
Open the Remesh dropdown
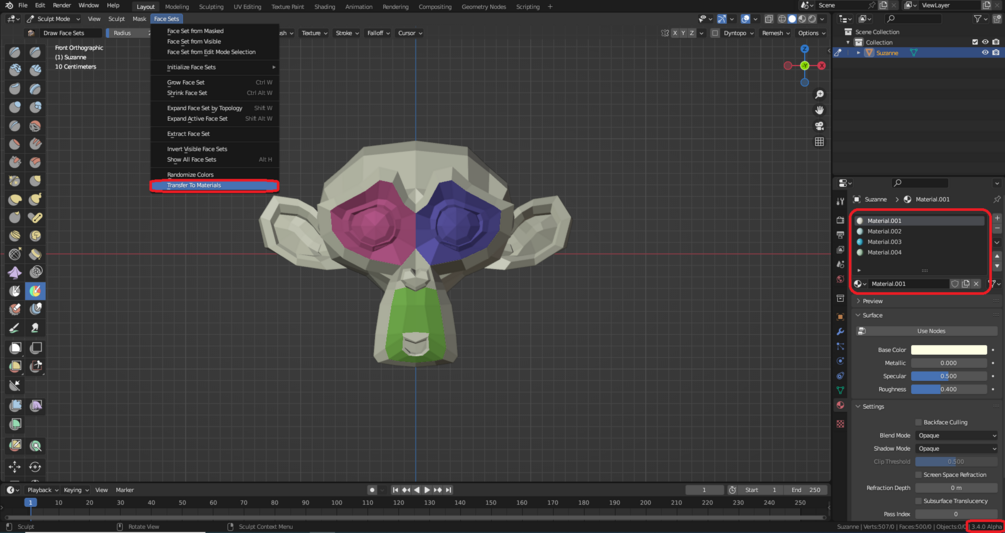tap(774, 33)
